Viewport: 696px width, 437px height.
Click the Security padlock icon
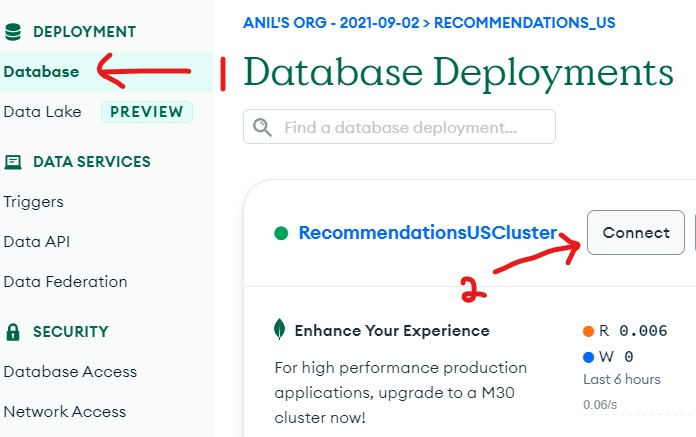click(x=13, y=331)
